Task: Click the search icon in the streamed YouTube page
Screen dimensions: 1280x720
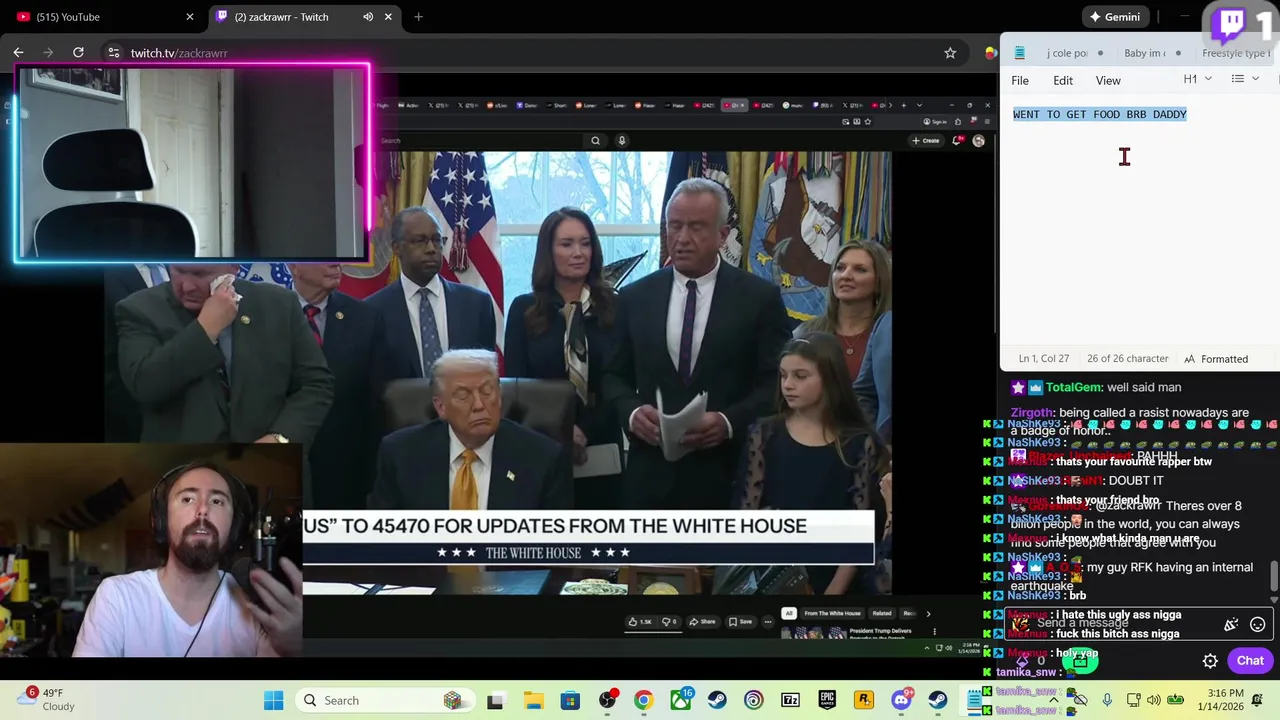Action: click(x=595, y=141)
